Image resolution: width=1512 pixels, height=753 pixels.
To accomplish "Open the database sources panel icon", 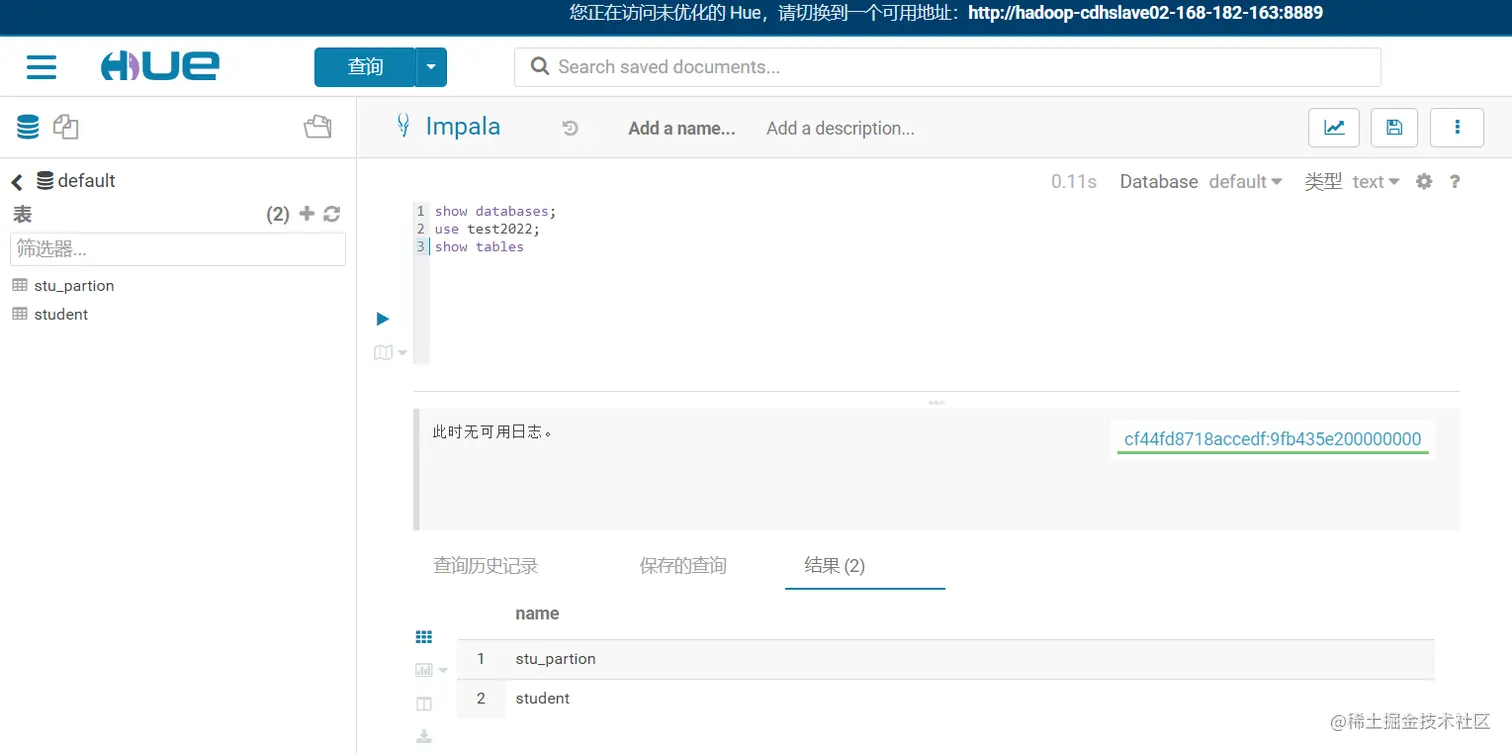I will click(28, 127).
